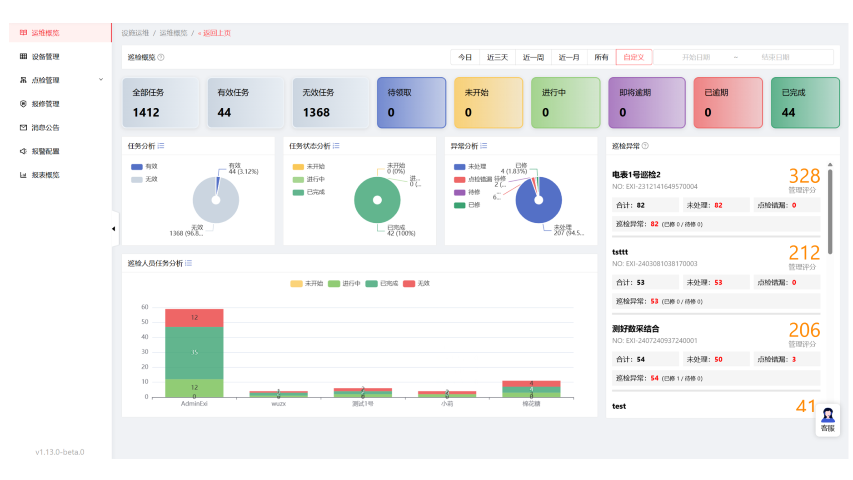Collapse the sidebar with the arrow handle
Image resolution: width=853 pixels, height=480 pixels.
click(x=113, y=228)
